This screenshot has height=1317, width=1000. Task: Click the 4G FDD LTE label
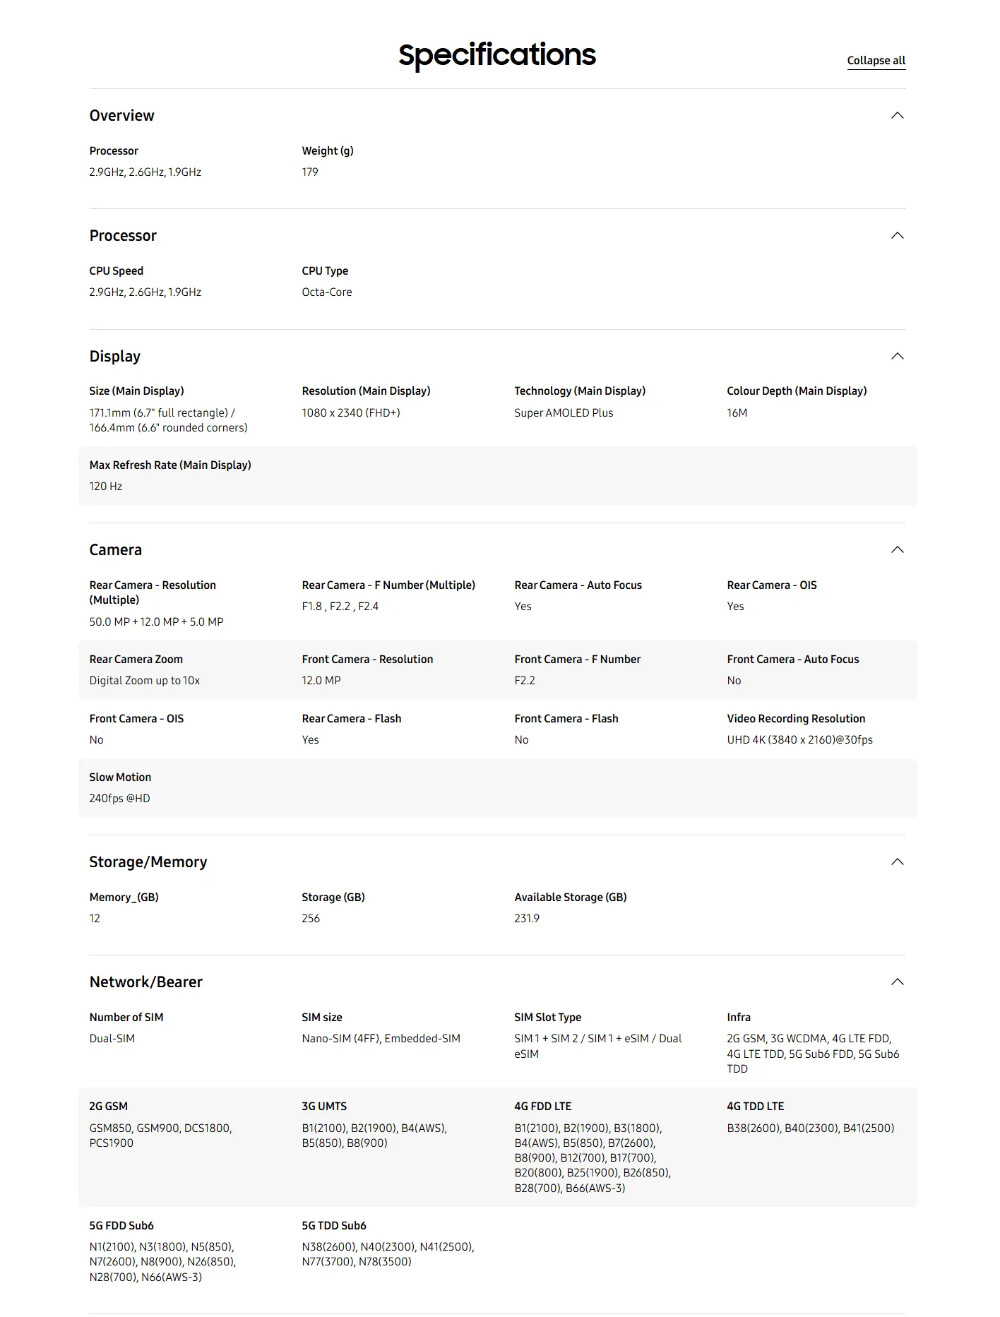click(543, 1106)
